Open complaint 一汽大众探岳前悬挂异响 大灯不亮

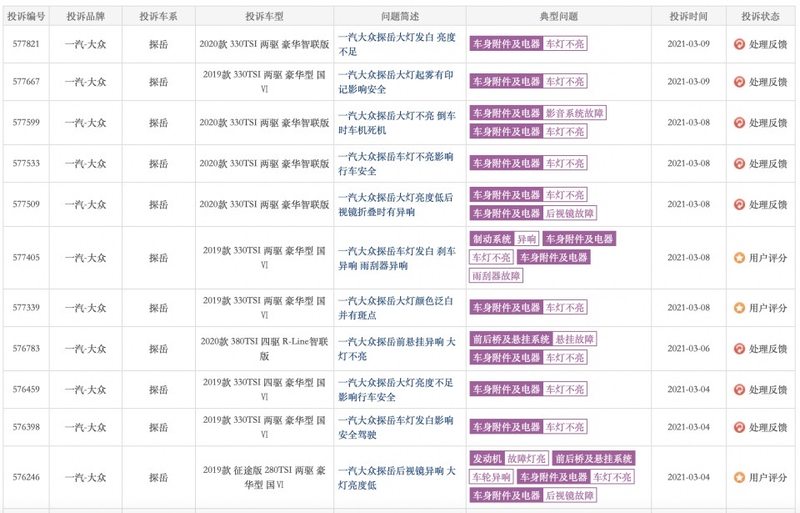point(397,349)
